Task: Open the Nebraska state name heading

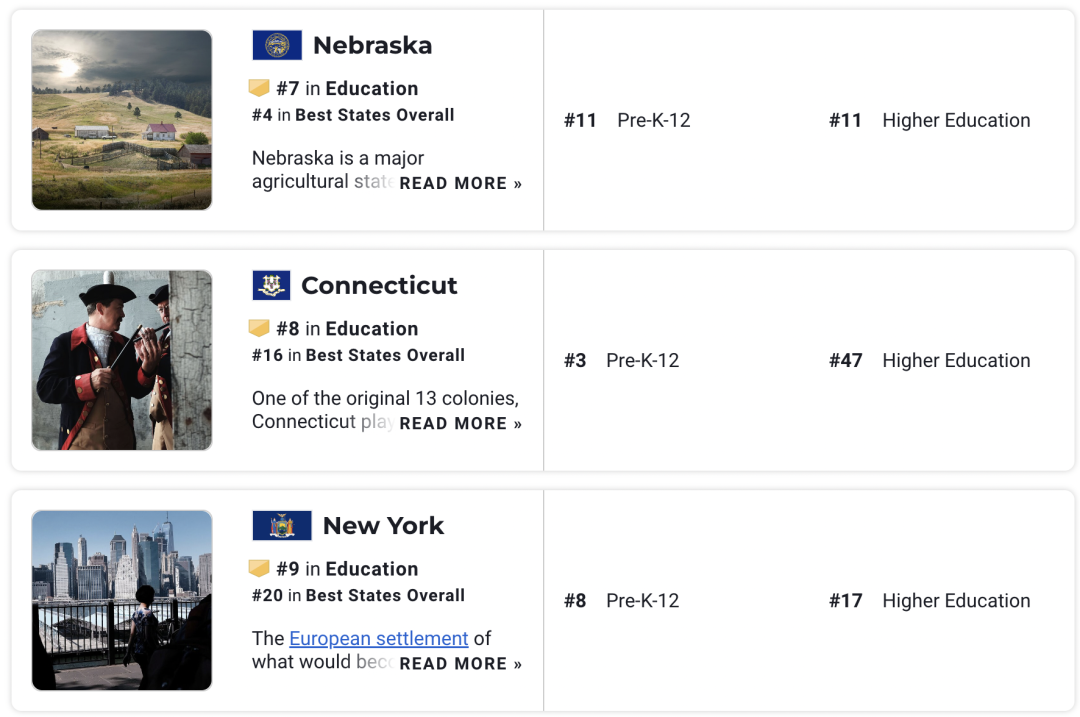Action: tap(372, 45)
